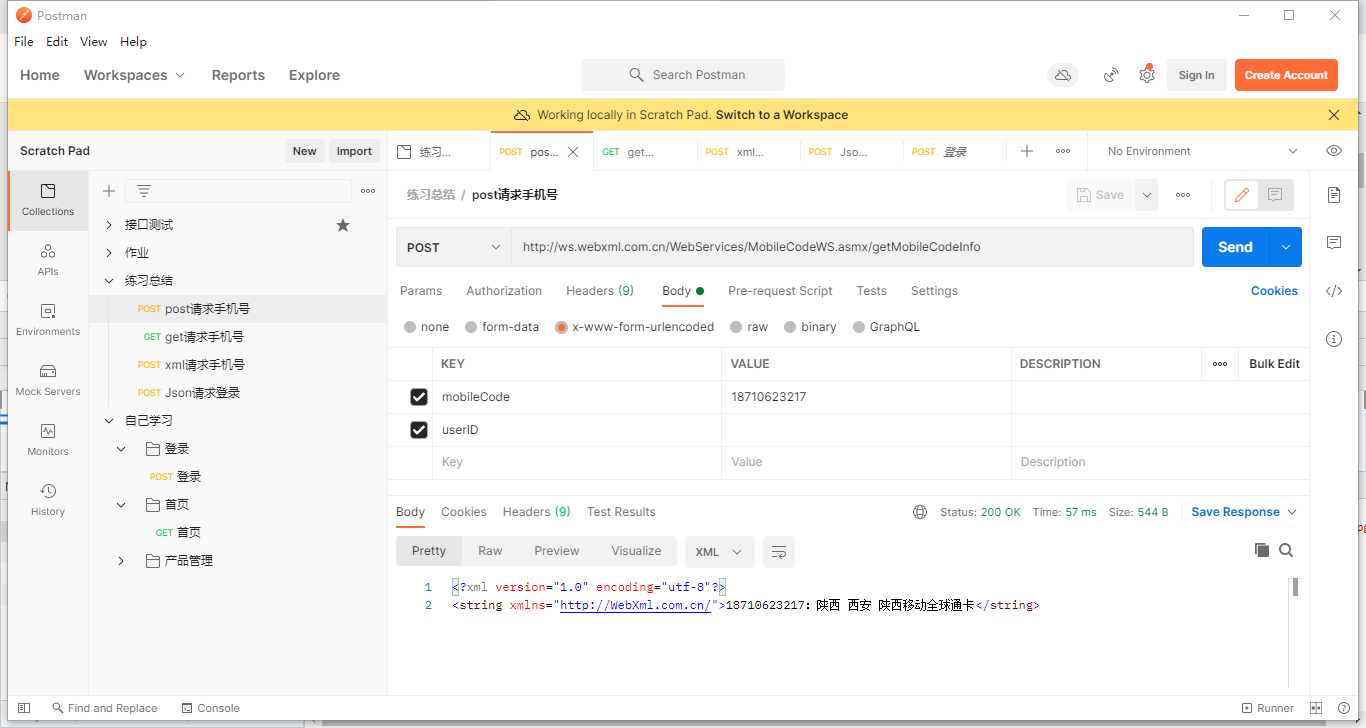
Task: Open the History sidebar panel
Action: [48, 499]
